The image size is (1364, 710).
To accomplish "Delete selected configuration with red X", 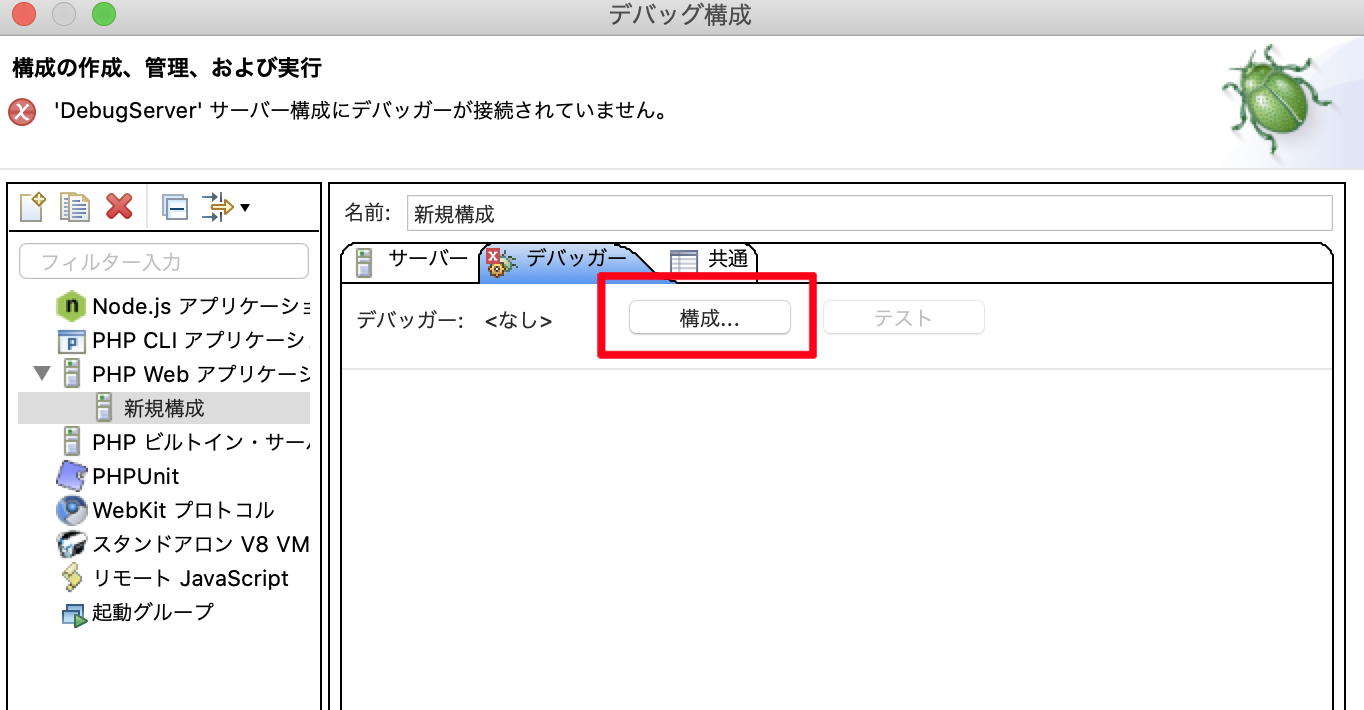I will pyautogui.click(x=119, y=207).
